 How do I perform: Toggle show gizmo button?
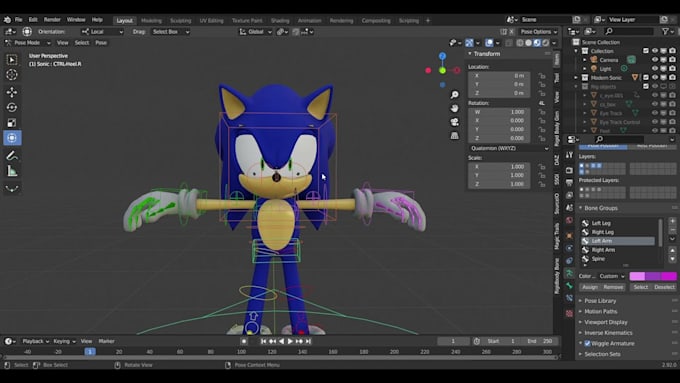(469, 43)
